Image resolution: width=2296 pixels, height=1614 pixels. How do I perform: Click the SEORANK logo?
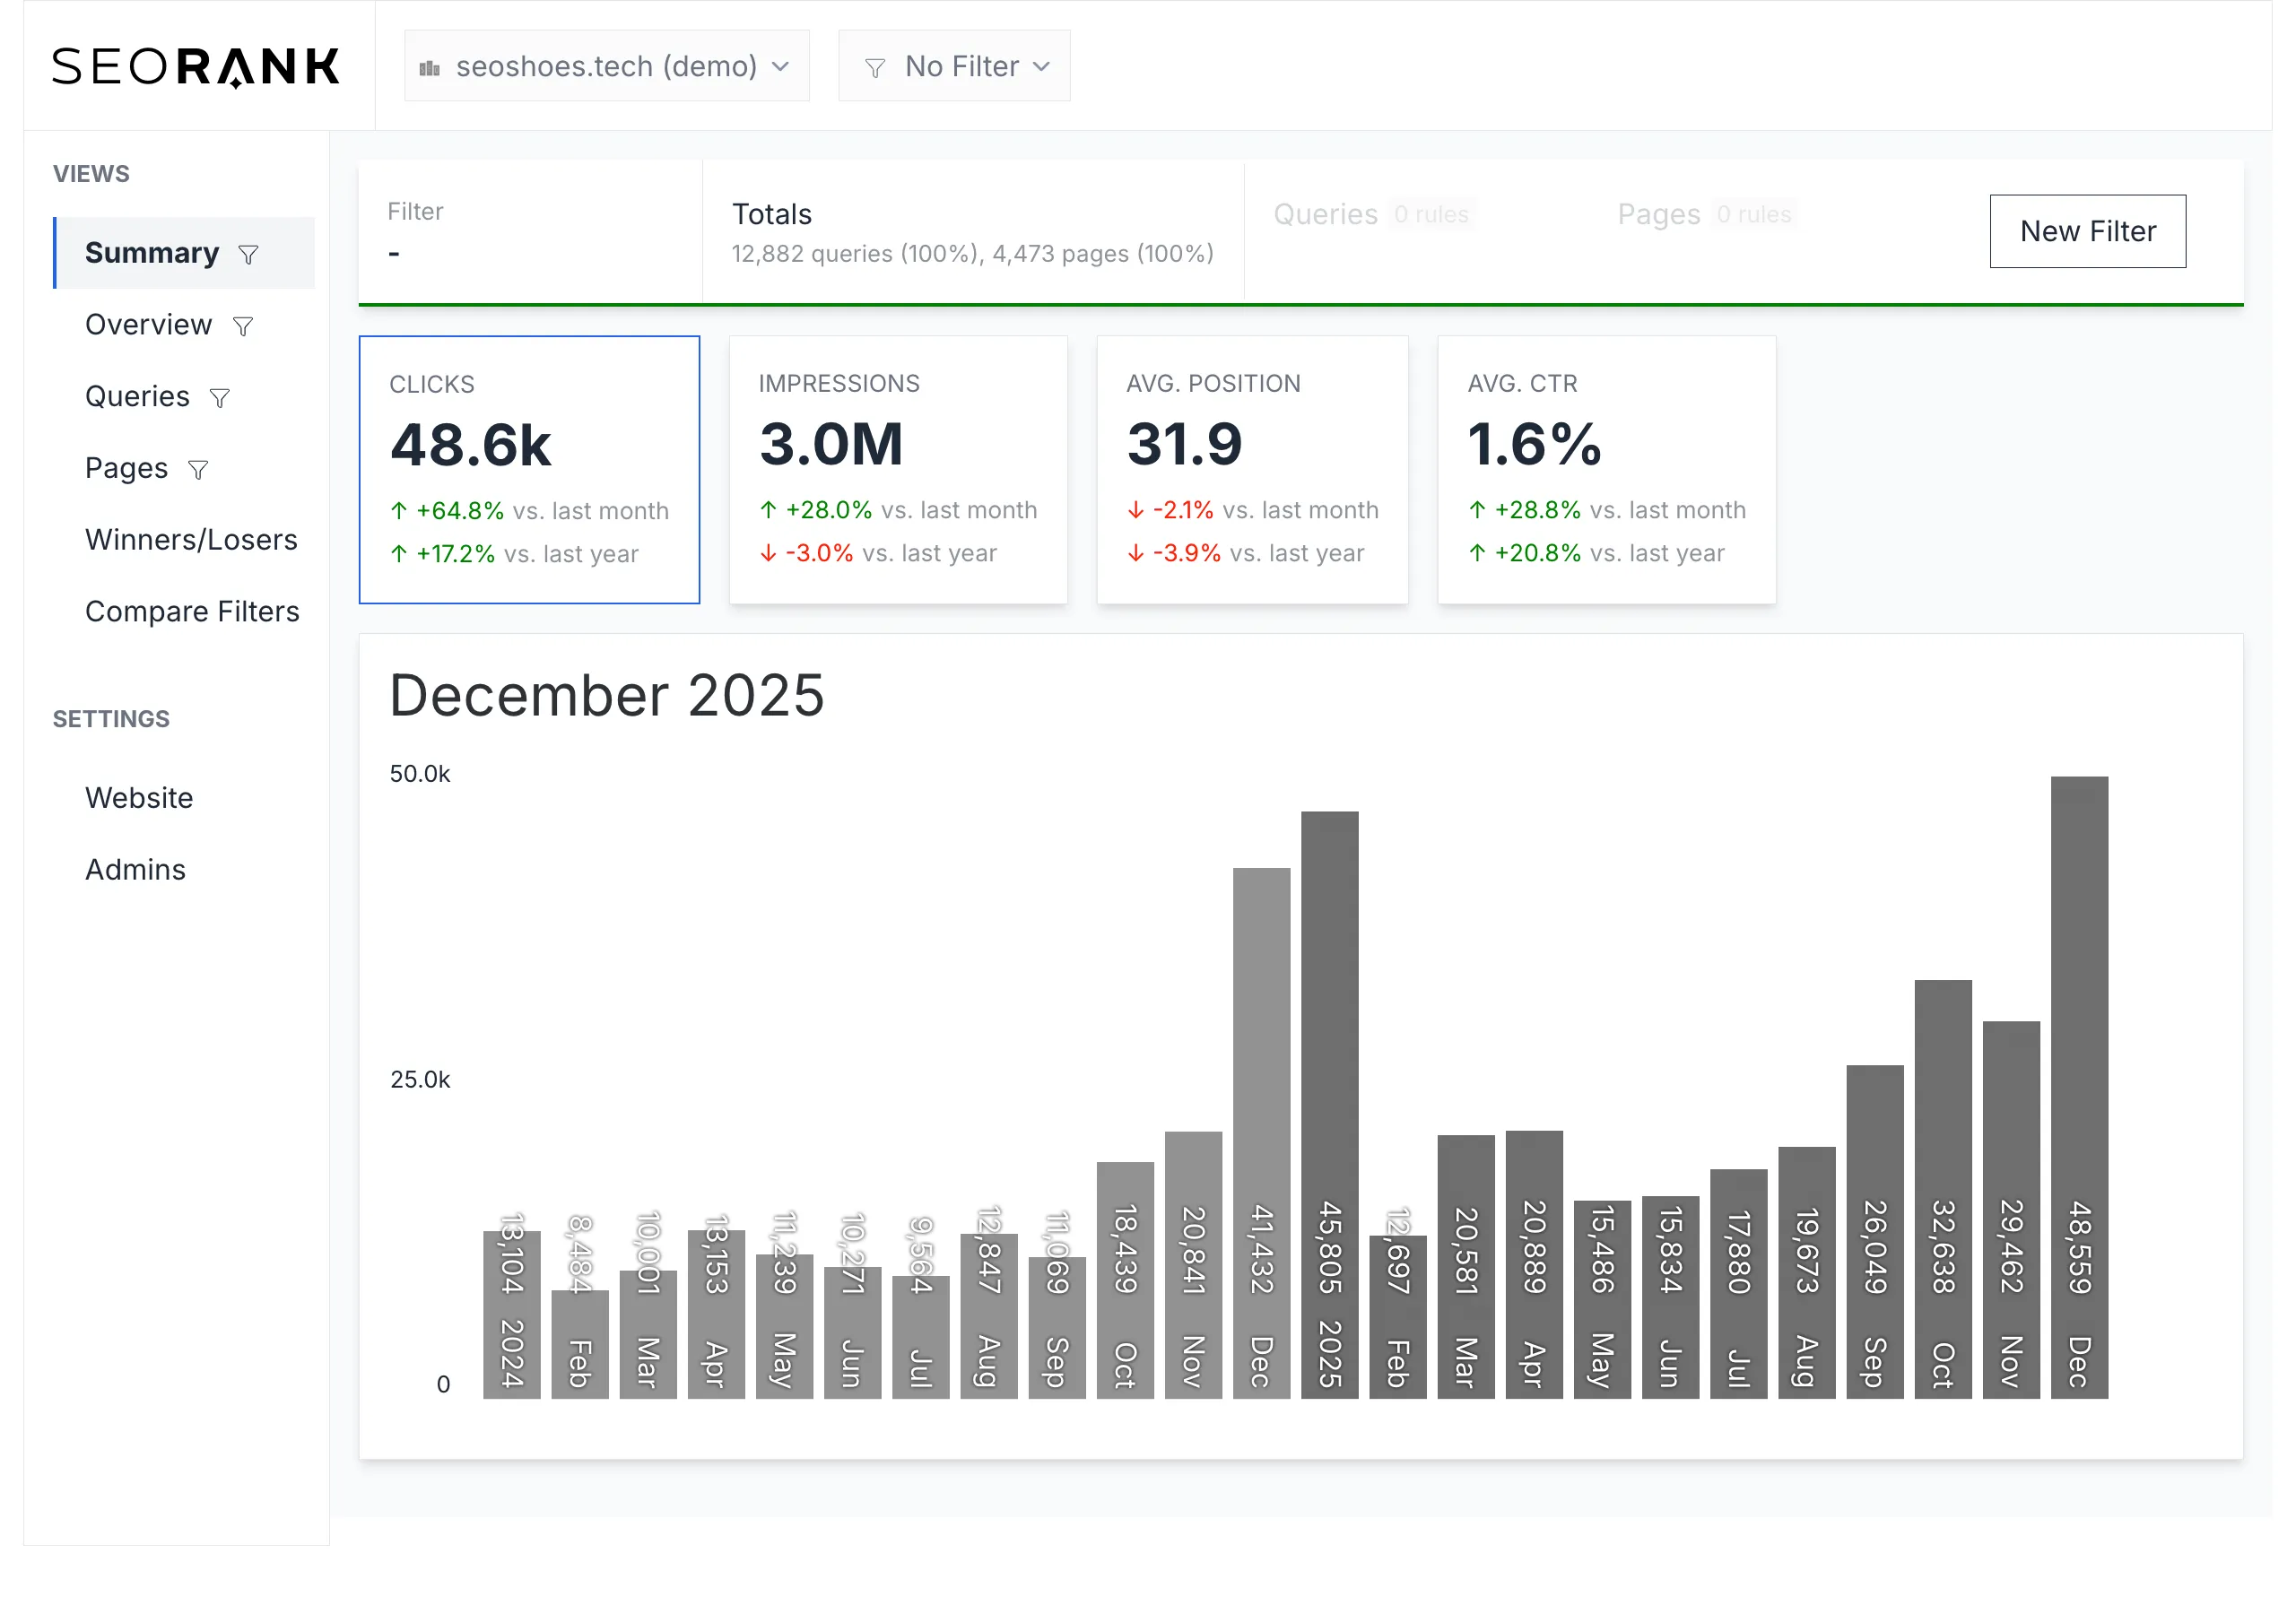pos(196,67)
